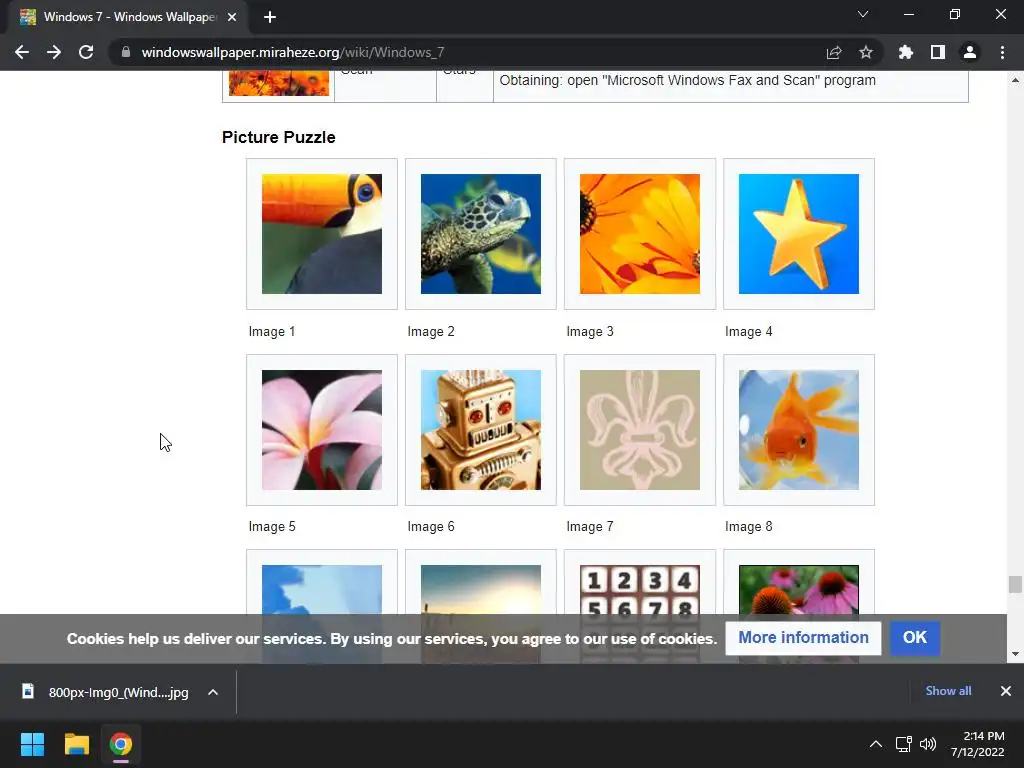Image resolution: width=1024 pixels, height=768 pixels.
Task: Open the Extensions puzzle icon
Action: [x=906, y=52]
